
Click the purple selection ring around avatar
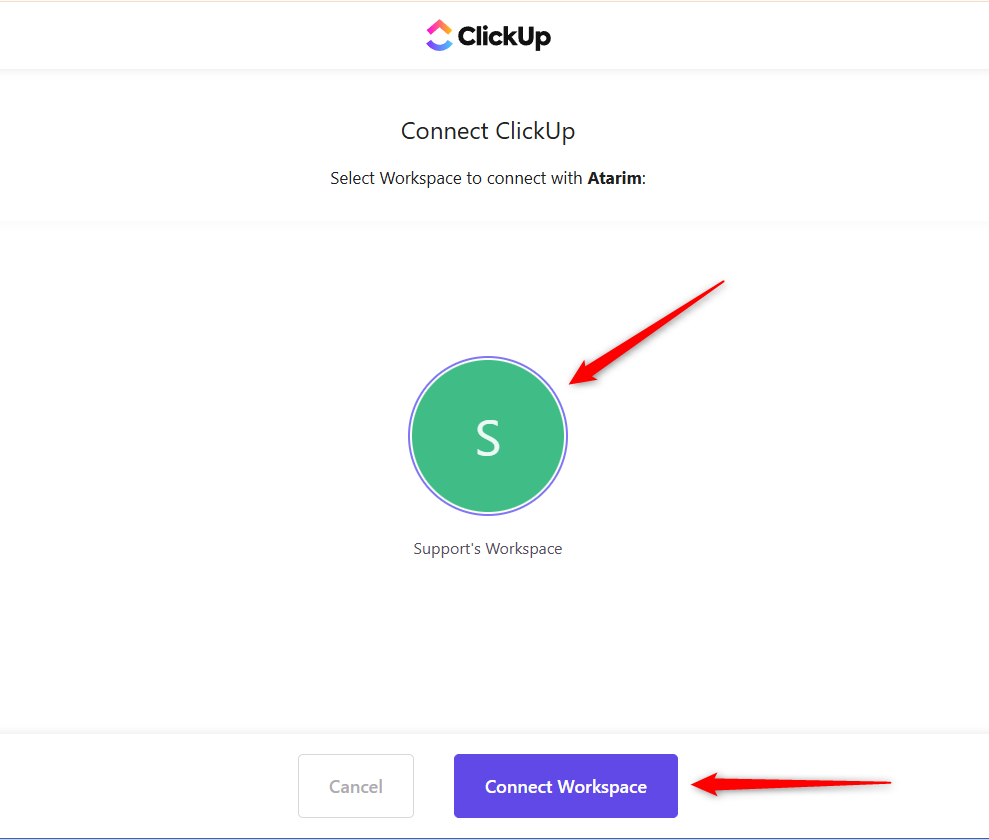(409, 436)
